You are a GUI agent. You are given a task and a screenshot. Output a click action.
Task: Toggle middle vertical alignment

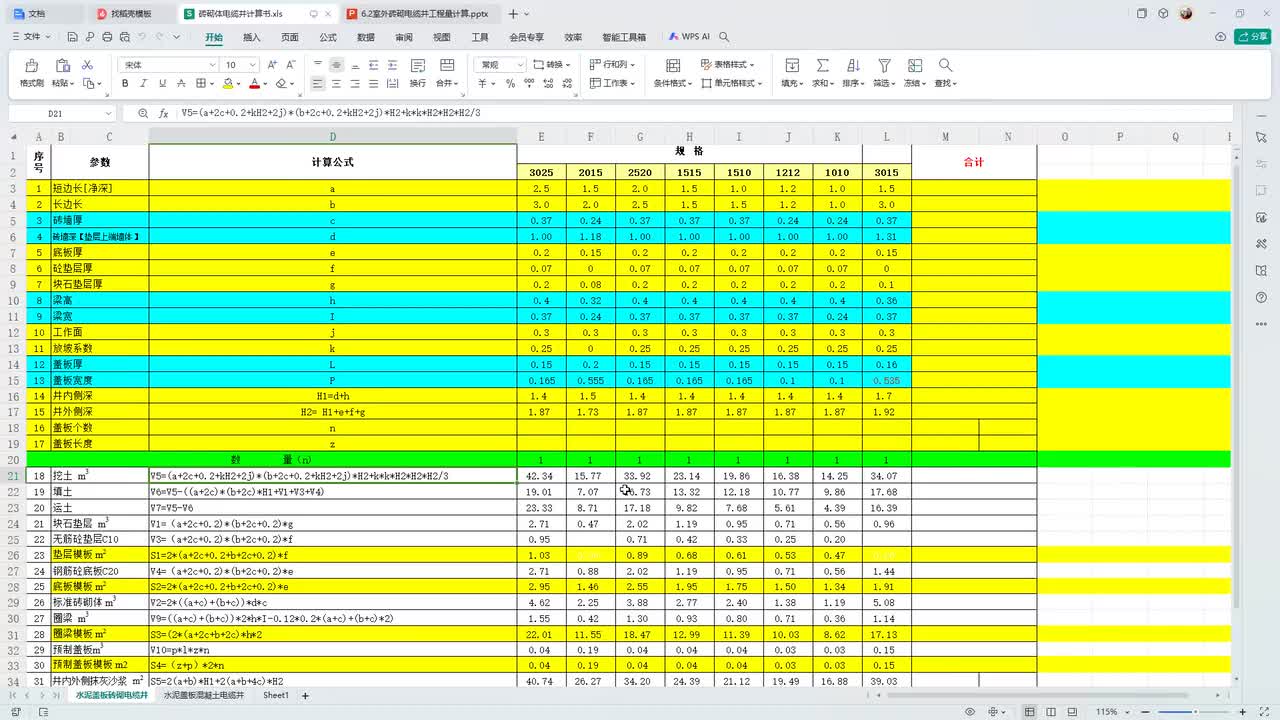pos(337,65)
